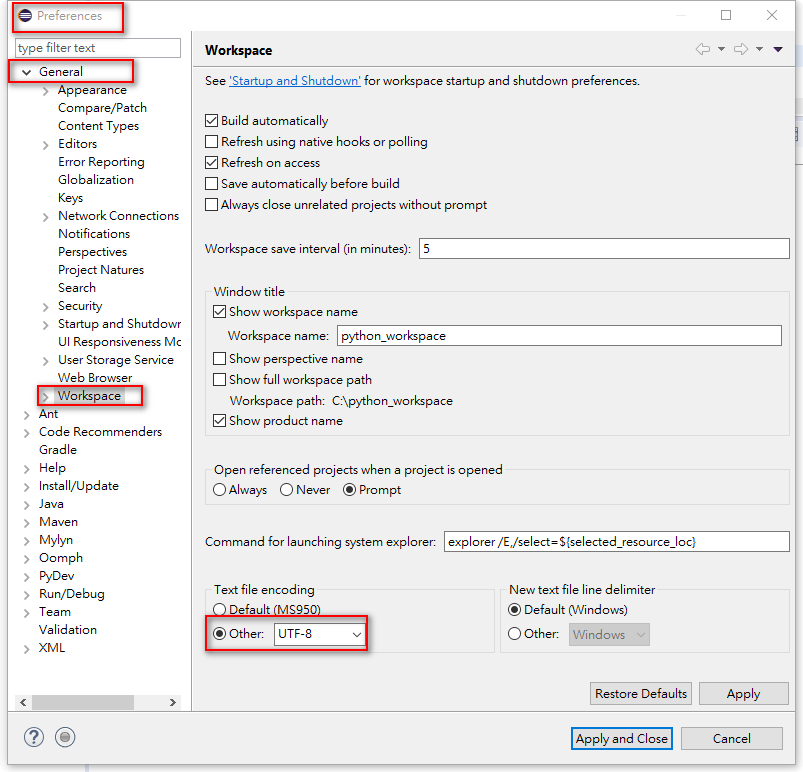Select Default (Windows) line delimiter radio
The image size is (803, 772).
[514, 610]
